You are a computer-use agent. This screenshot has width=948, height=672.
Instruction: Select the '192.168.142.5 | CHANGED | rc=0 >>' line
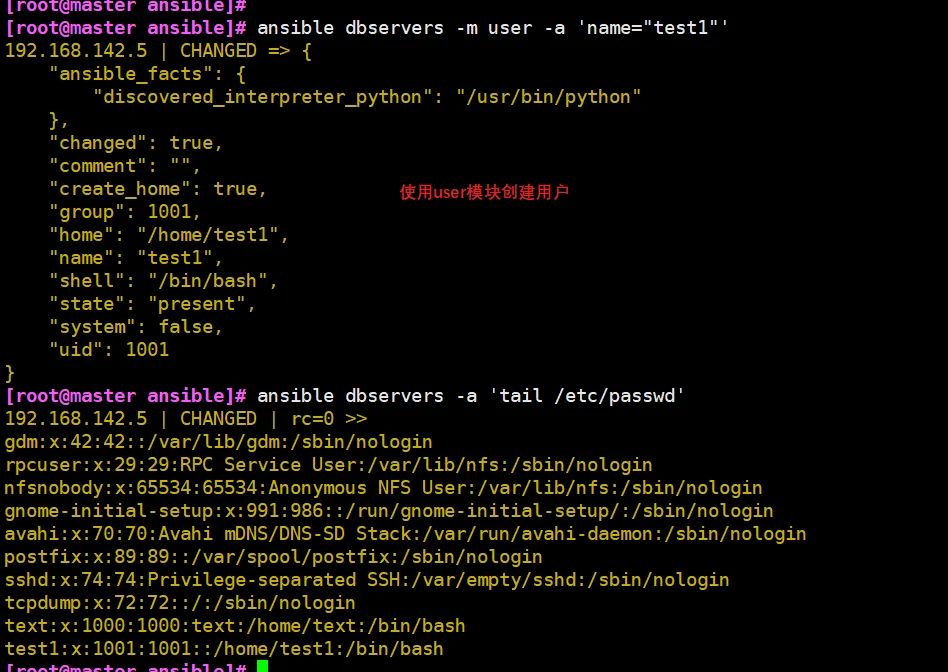pyautogui.click(x=186, y=419)
